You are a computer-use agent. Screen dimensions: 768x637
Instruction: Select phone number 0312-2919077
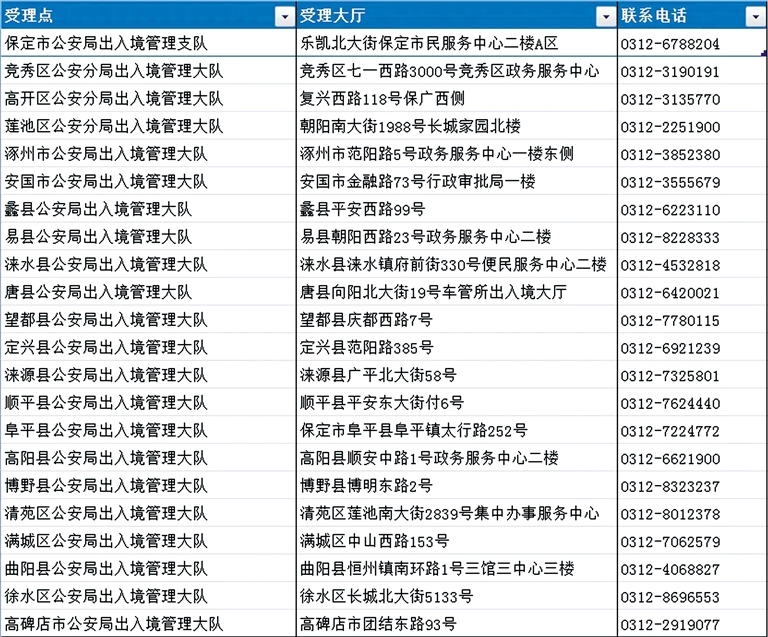click(x=670, y=625)
